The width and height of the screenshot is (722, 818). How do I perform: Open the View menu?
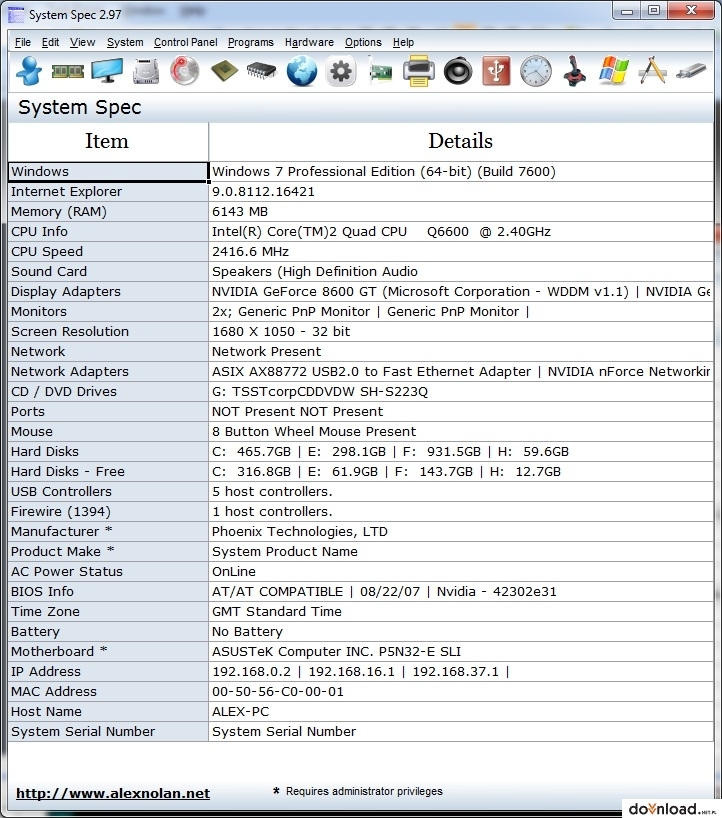coord(82,42)
